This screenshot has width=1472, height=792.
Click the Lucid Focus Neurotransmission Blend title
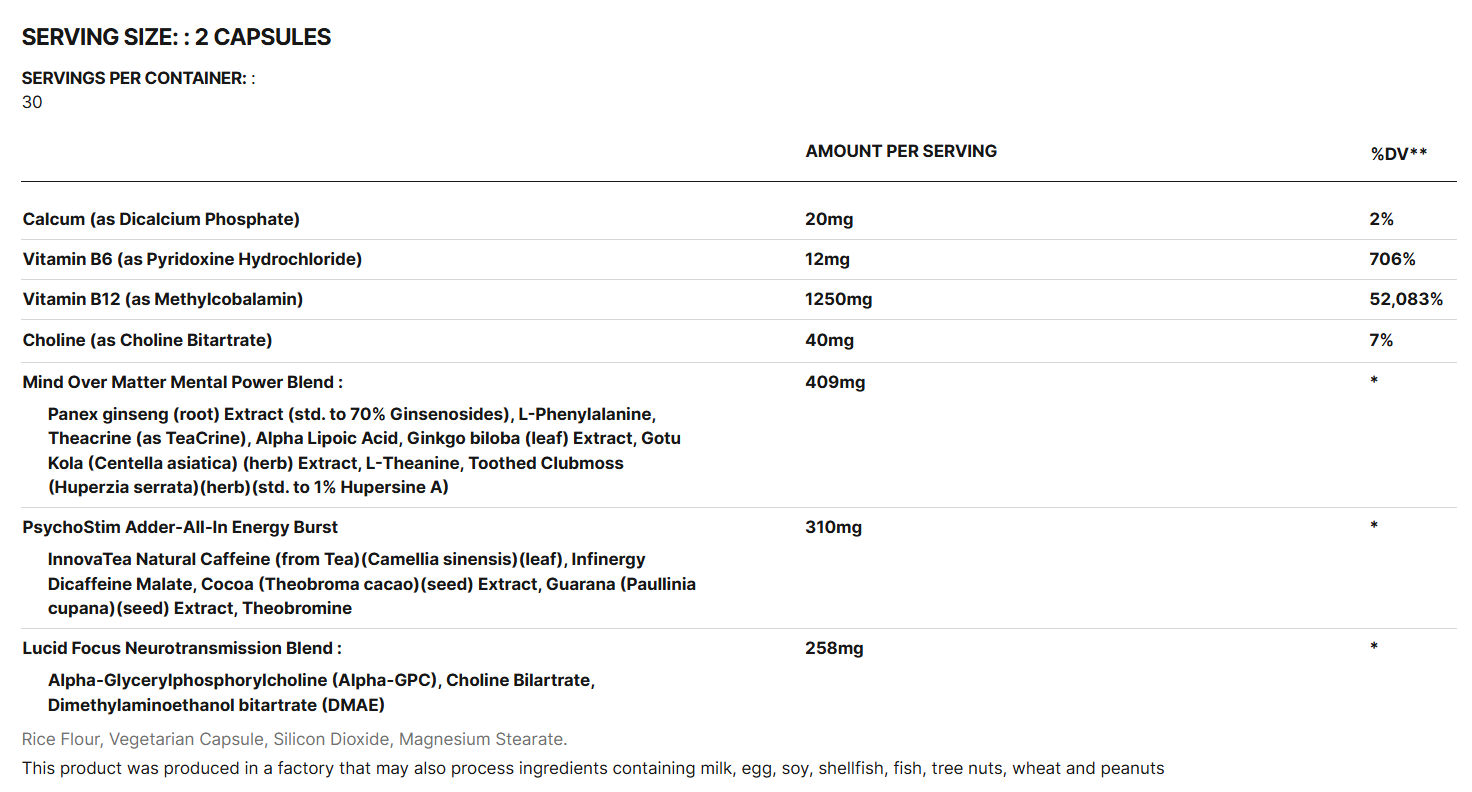[182, 648]
